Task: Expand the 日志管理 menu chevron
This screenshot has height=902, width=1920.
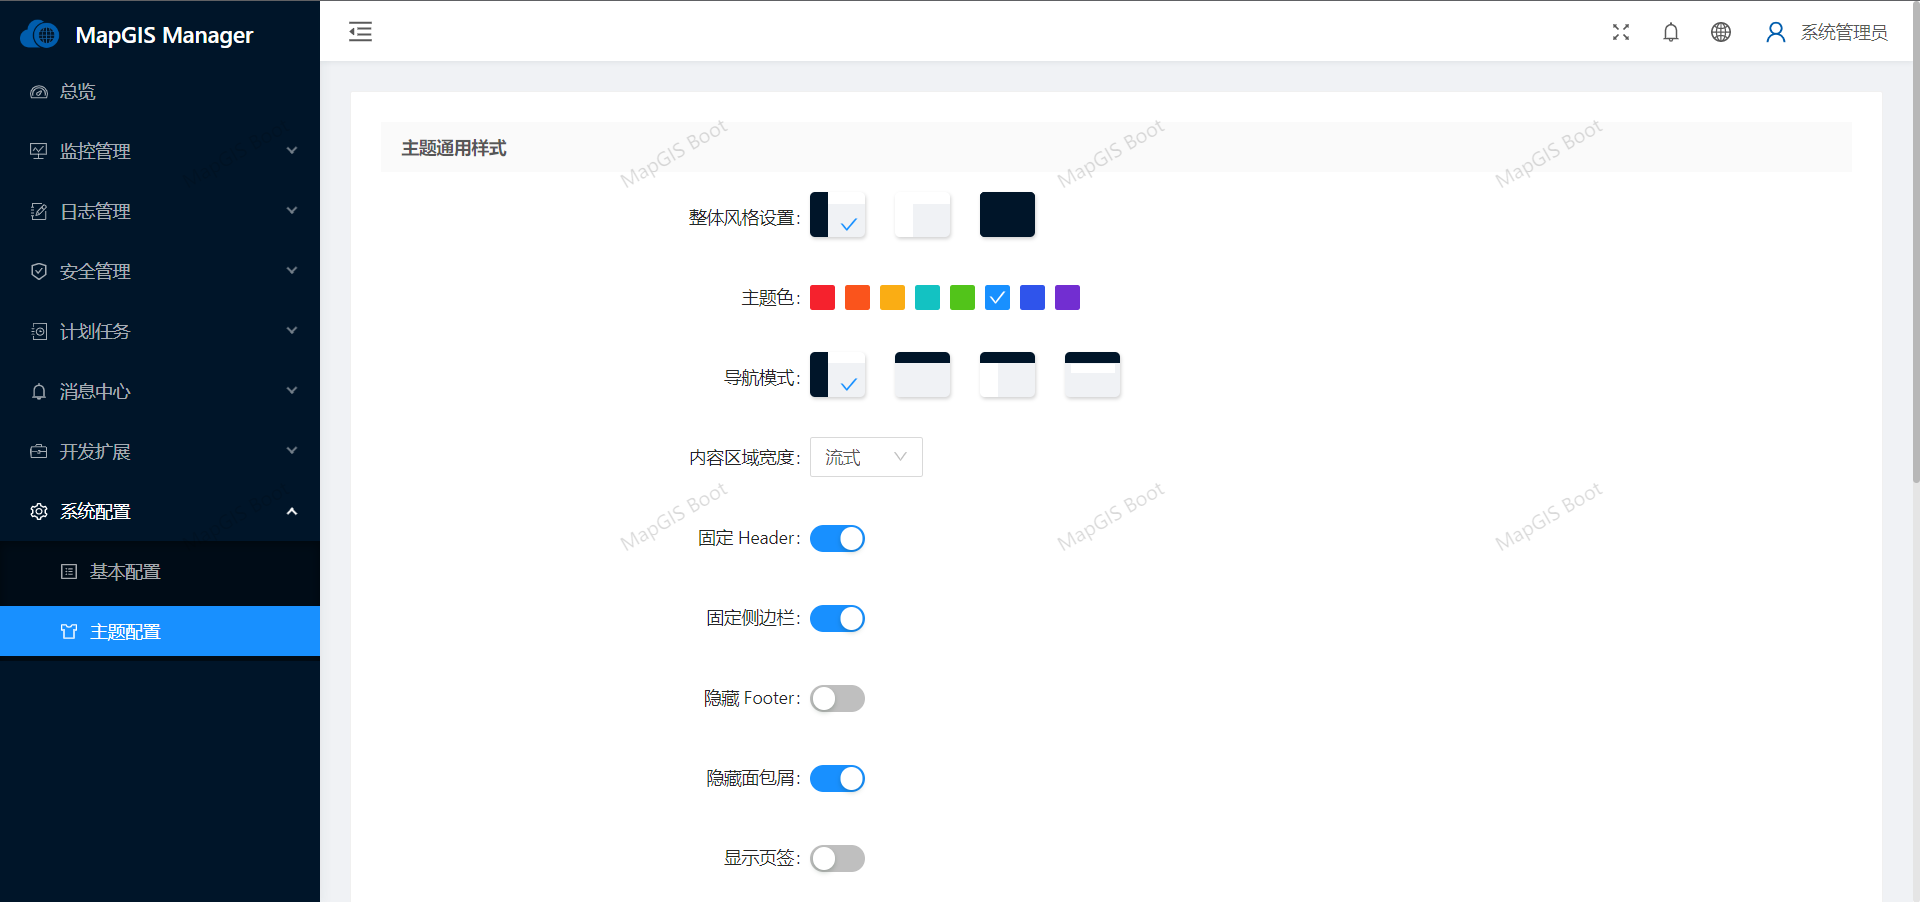Action: click(x=292, y=211)
